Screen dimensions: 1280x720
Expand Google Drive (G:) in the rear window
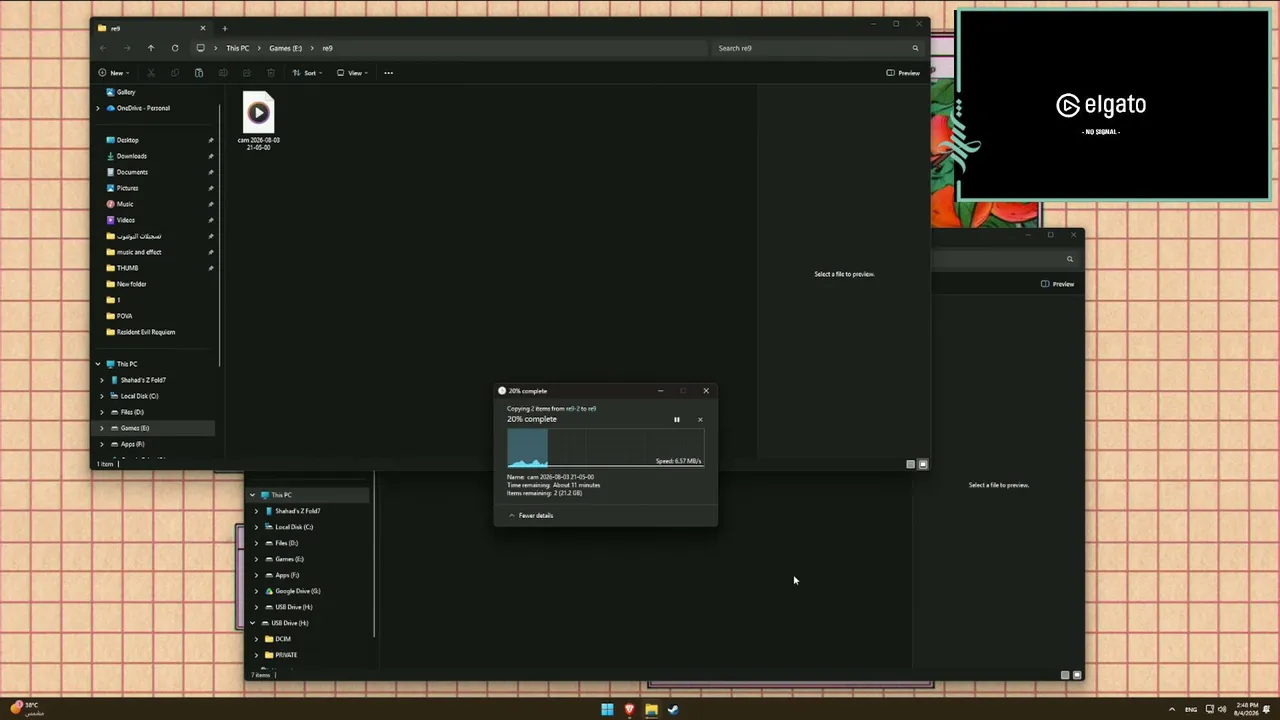(255, 591)
